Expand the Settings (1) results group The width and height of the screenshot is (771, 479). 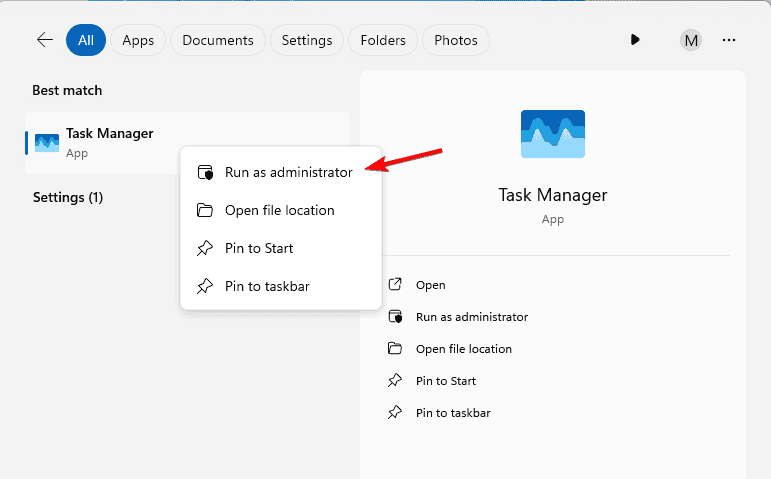(x=68, y=197)
